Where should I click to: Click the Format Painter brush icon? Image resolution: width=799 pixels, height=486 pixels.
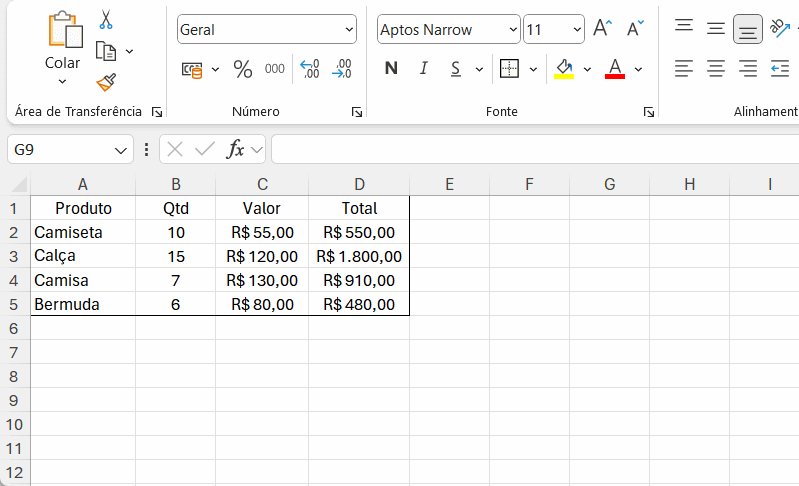click(106, 82)
